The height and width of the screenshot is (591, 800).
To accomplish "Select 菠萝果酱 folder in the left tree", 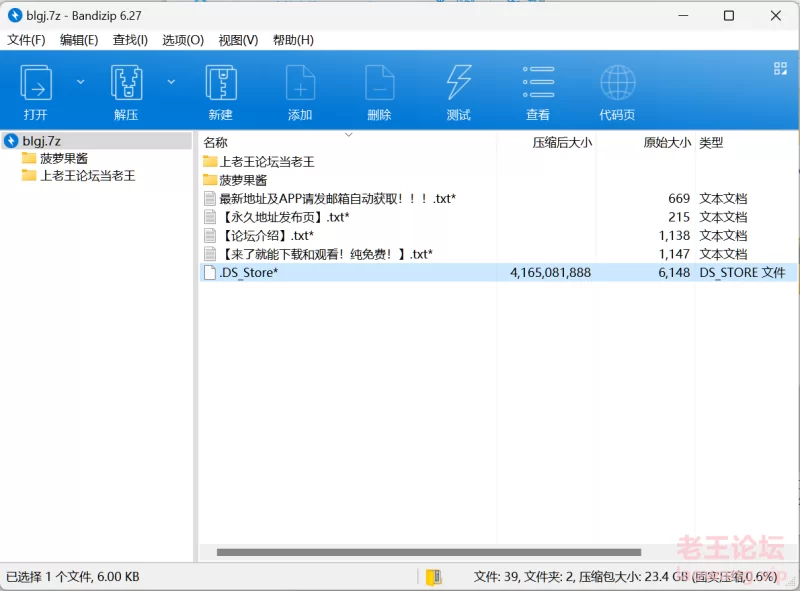I will pyautogui.click(x=64, y=159).
